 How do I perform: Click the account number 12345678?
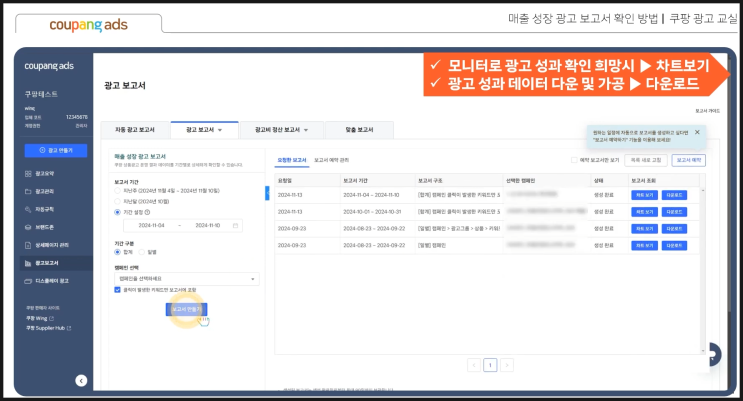coord(77,117)
